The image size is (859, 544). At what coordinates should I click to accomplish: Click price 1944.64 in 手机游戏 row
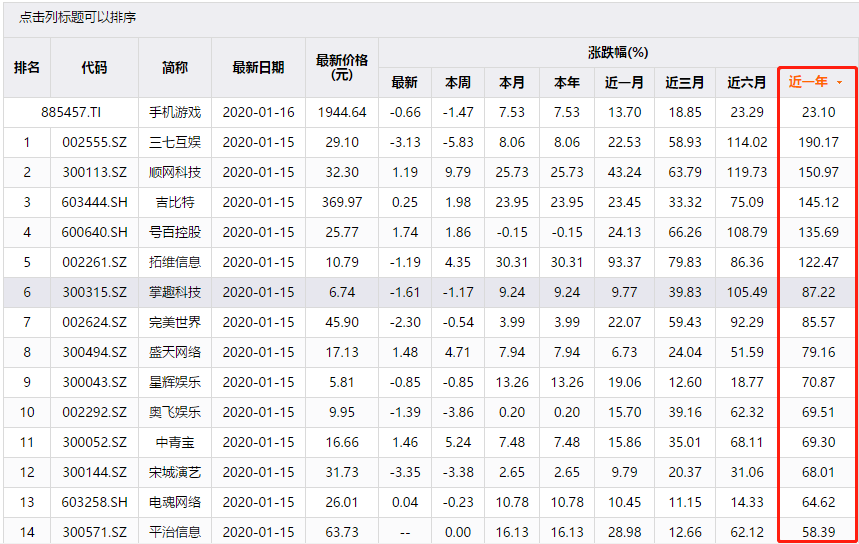[342, 112]
